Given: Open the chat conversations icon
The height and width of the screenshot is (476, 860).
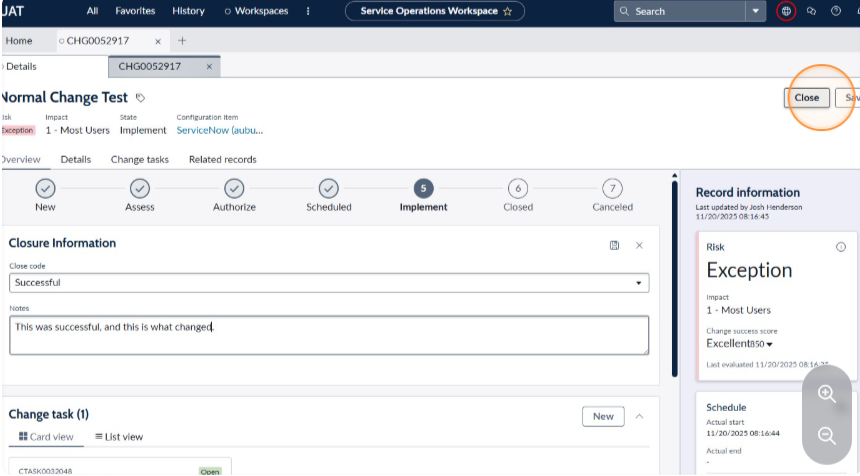Looking at the screenshot, I should (x=811, y=11).
